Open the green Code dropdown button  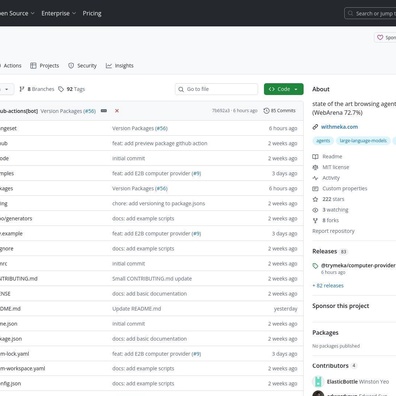(284, 89)
